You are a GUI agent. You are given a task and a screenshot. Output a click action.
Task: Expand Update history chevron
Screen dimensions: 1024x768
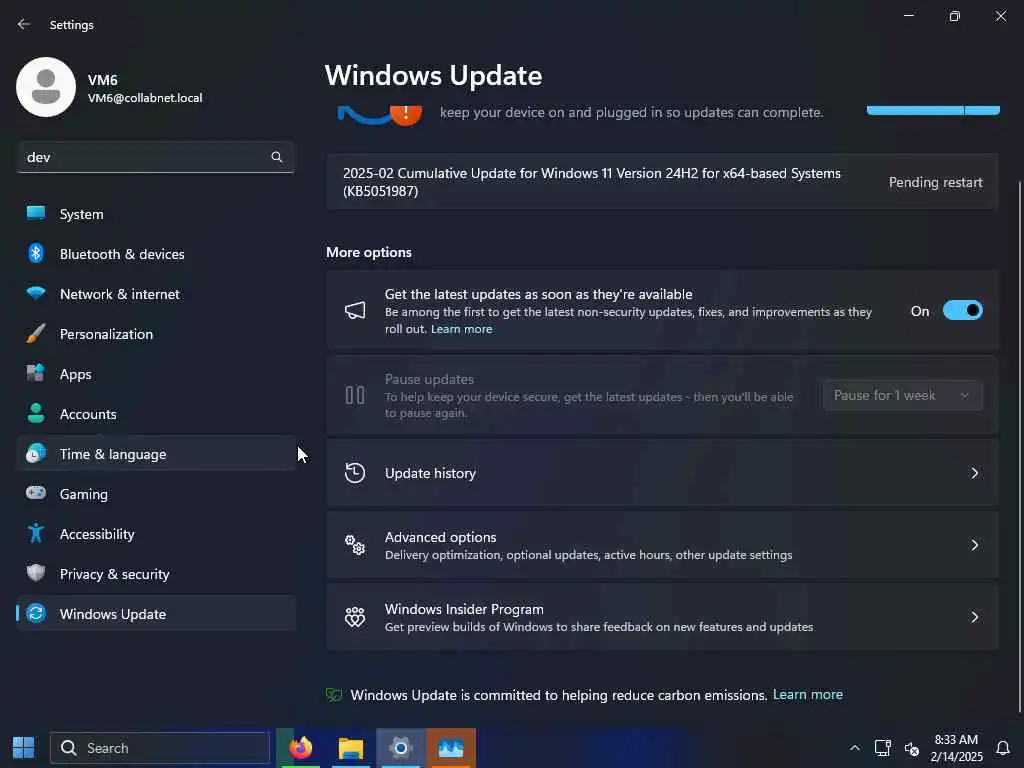(974, 473)
